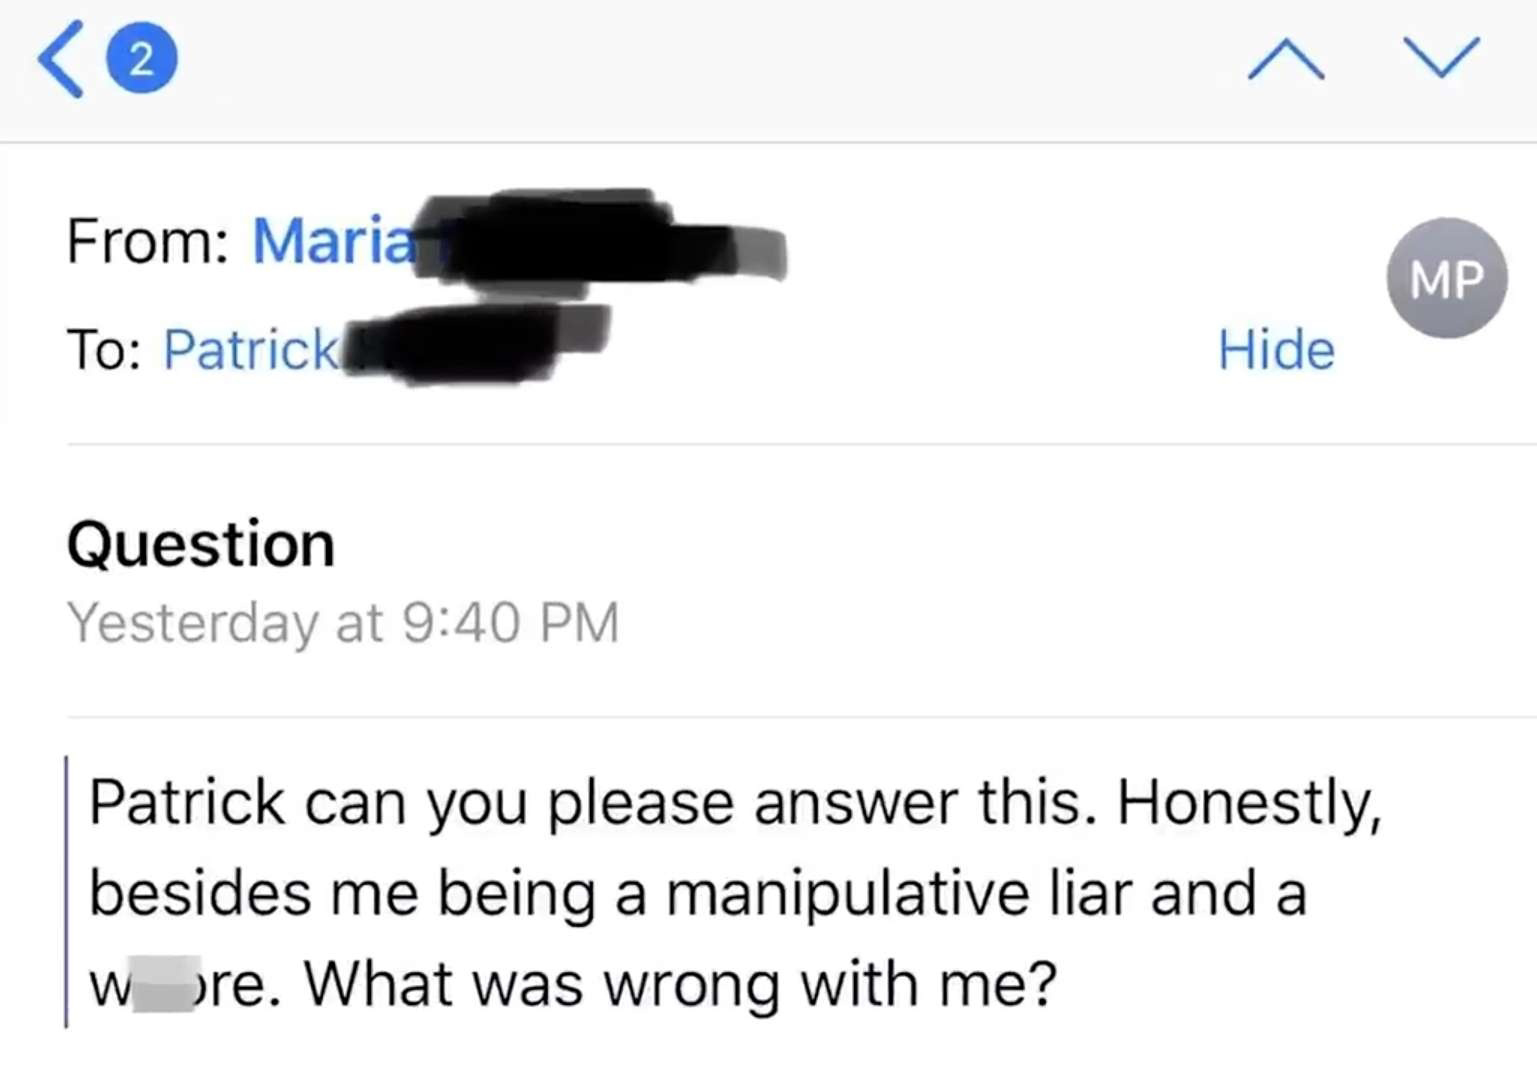Tap the blacked-out sender address

600,241
